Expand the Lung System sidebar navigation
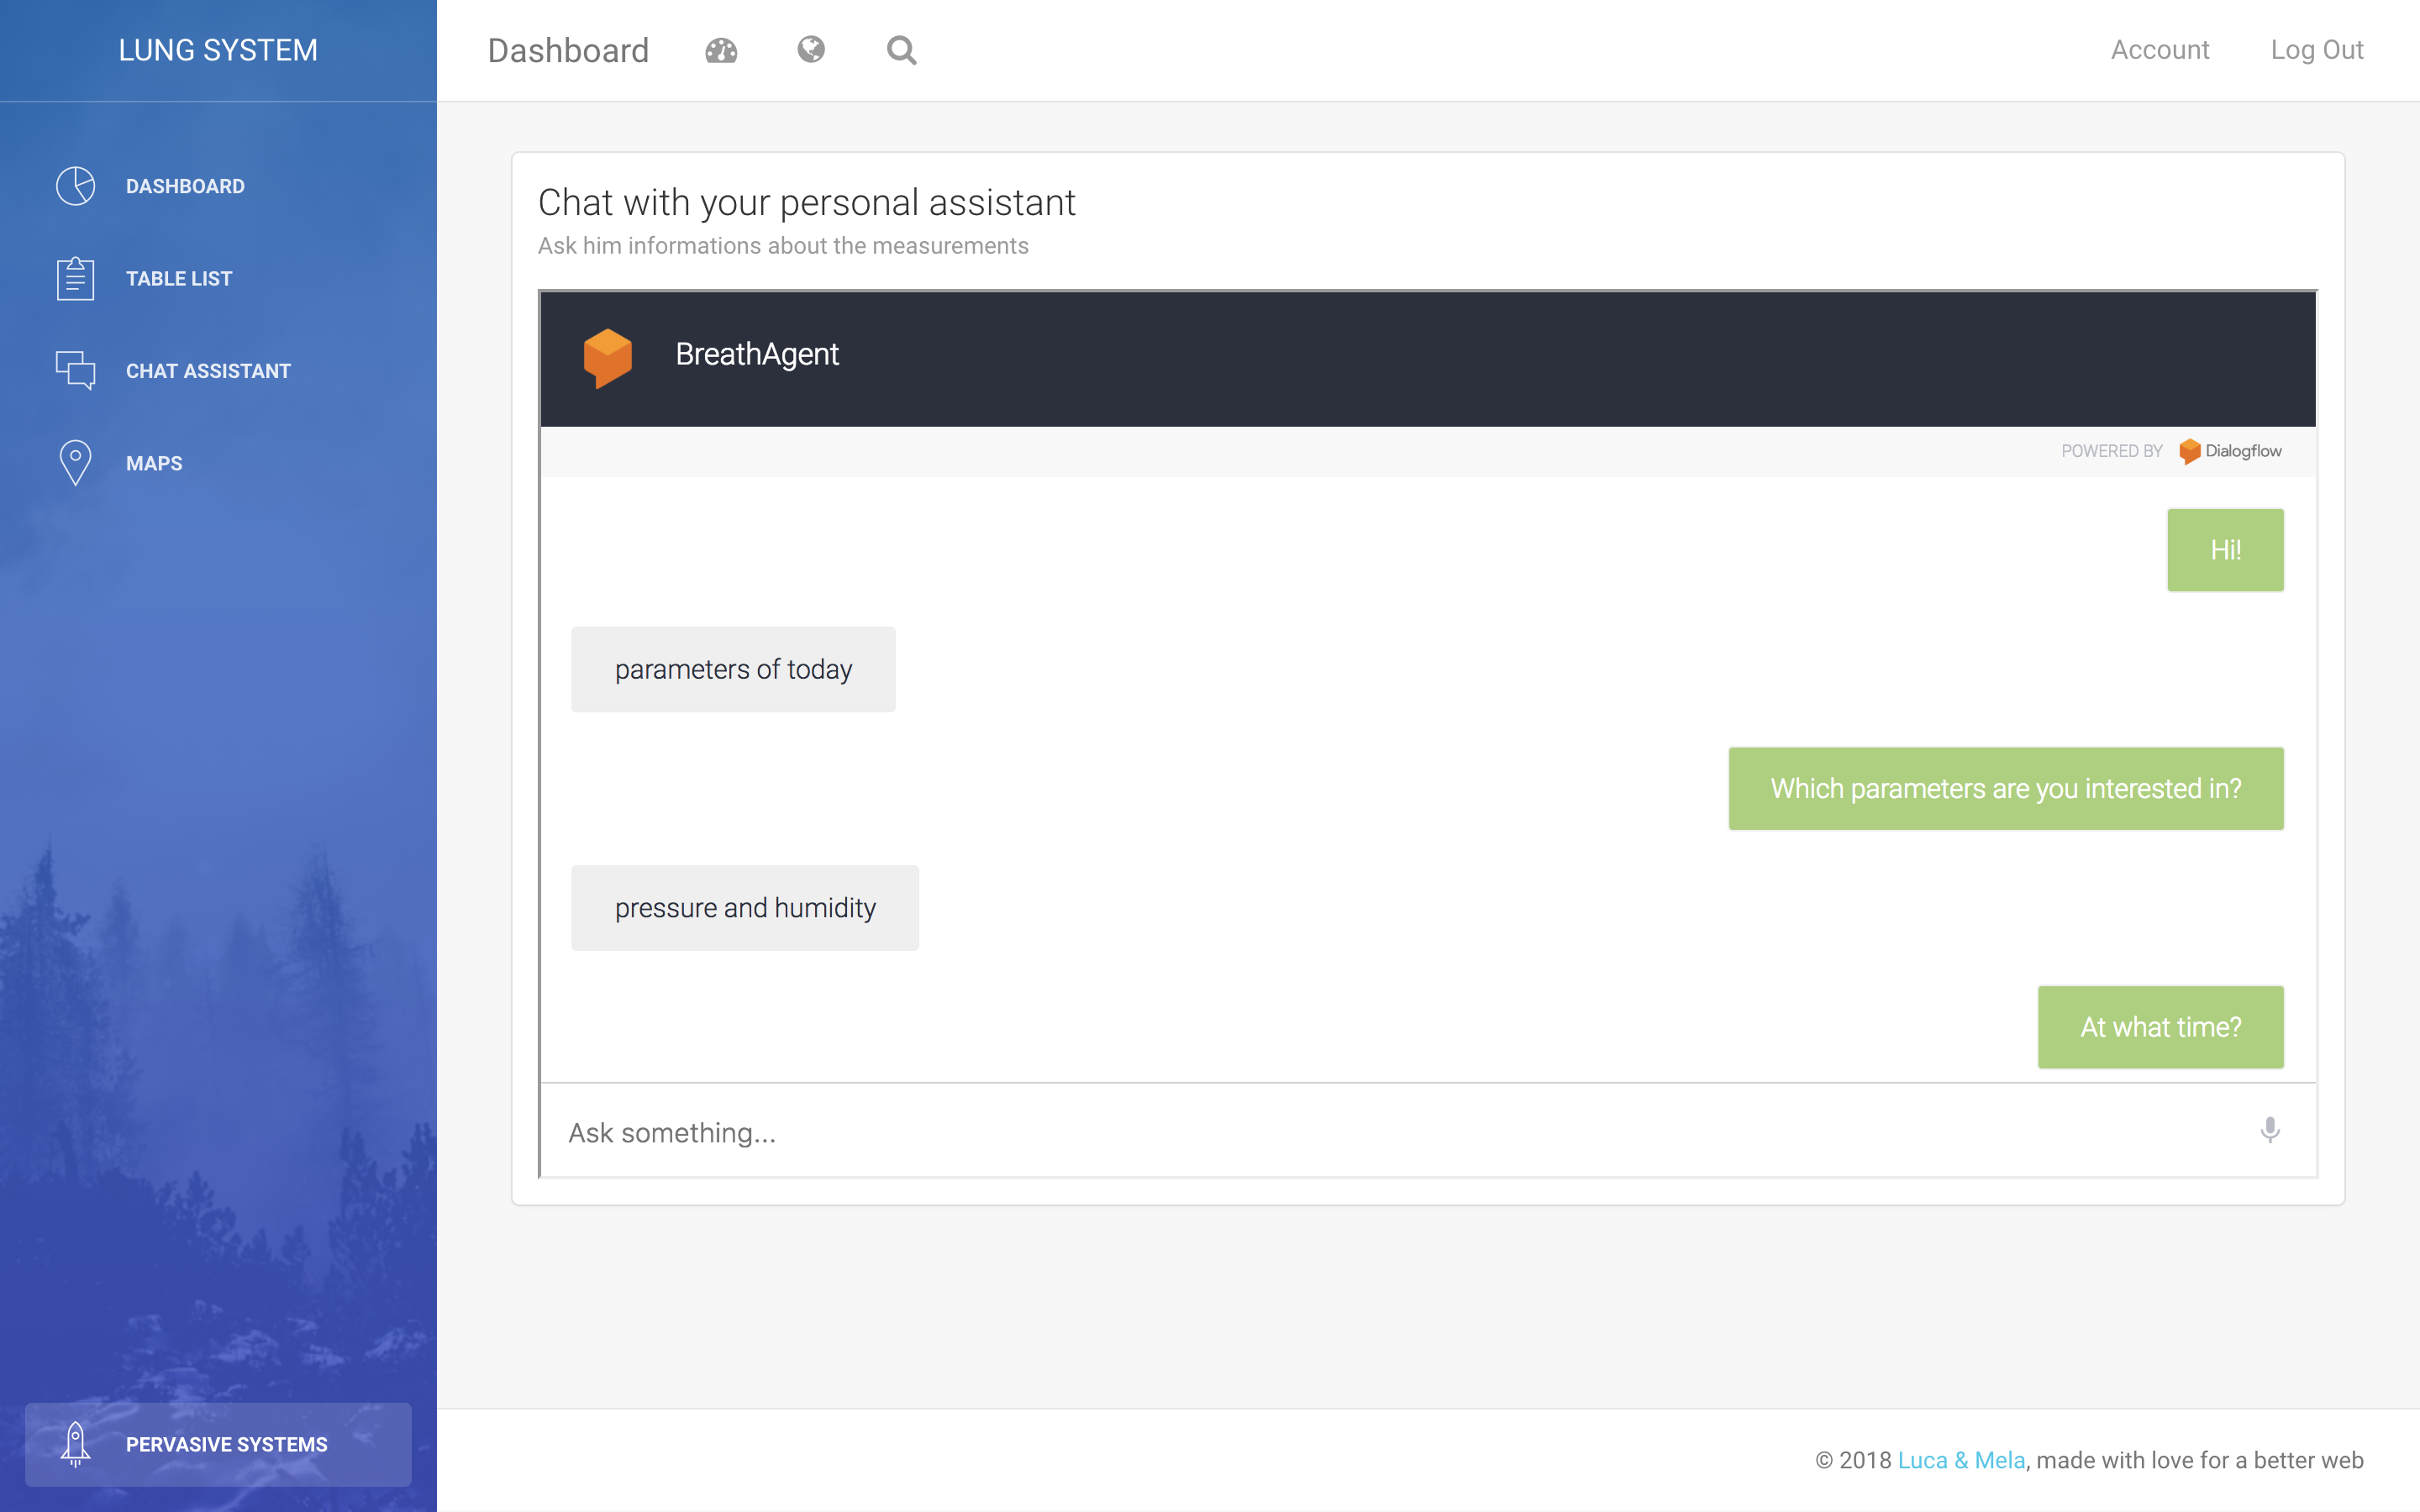2420x1512 pixels. (218, 50)
